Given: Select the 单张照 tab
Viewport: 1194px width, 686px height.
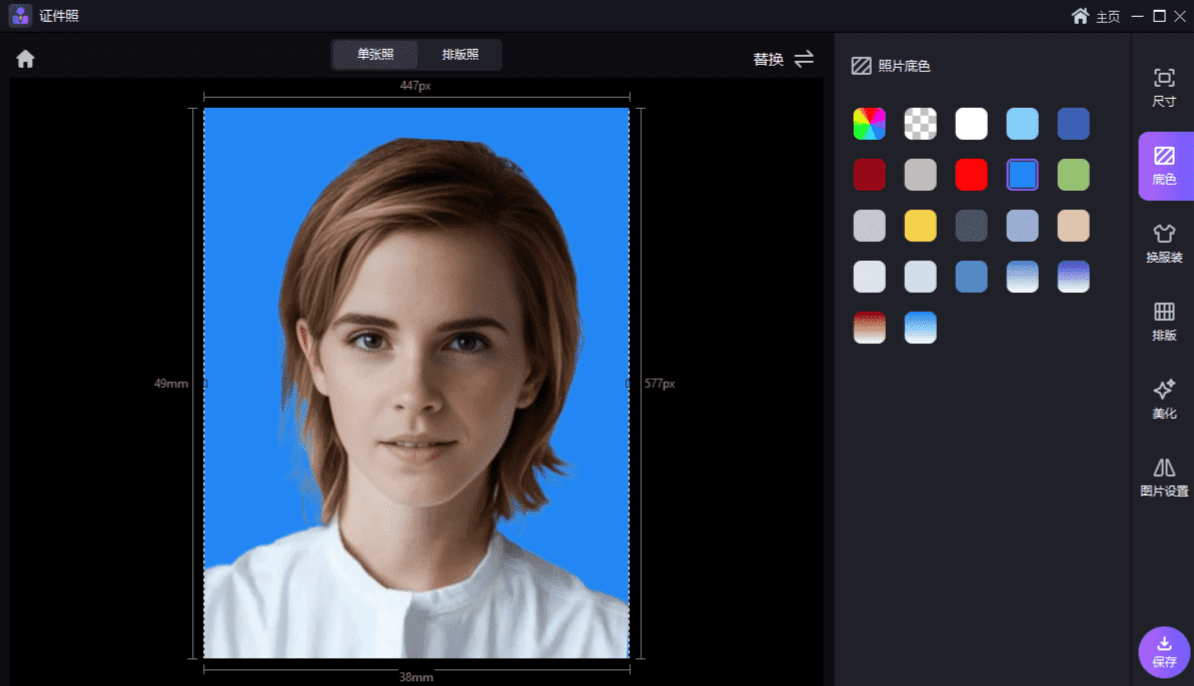Looking at the screenshot, I should tap(374, 55).
